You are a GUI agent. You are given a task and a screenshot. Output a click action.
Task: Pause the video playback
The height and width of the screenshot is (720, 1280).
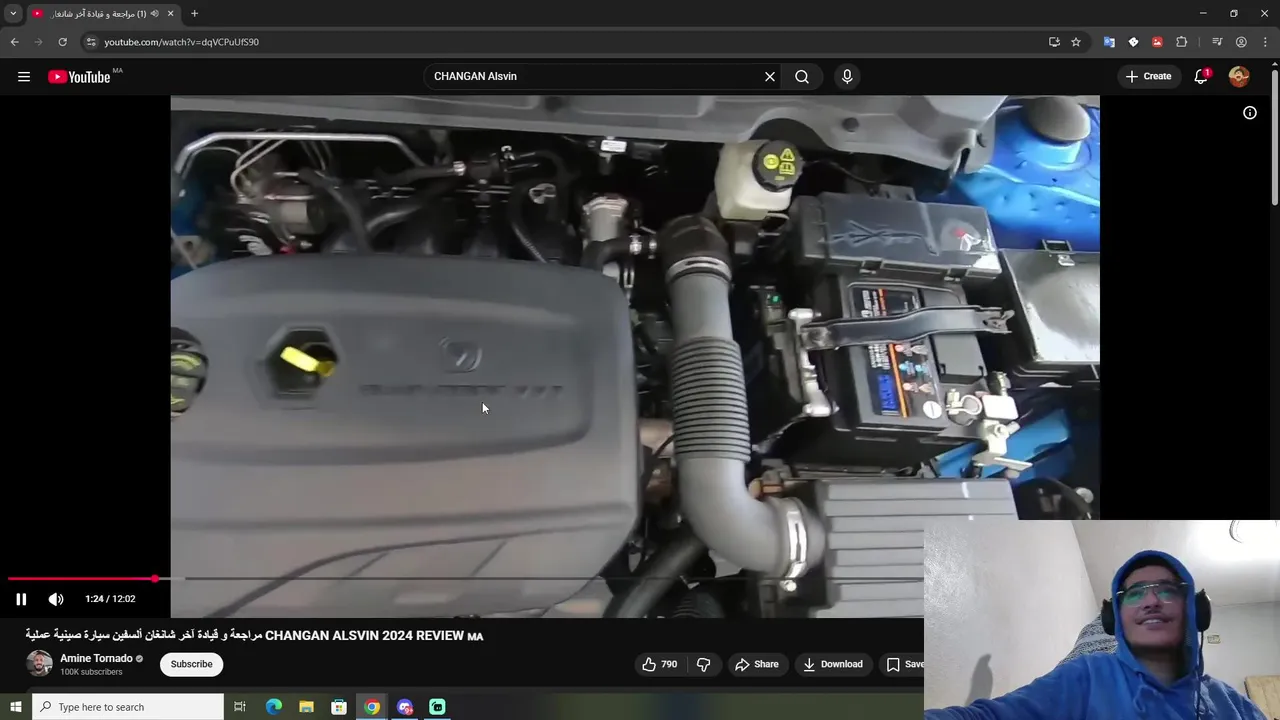point(21,599)
